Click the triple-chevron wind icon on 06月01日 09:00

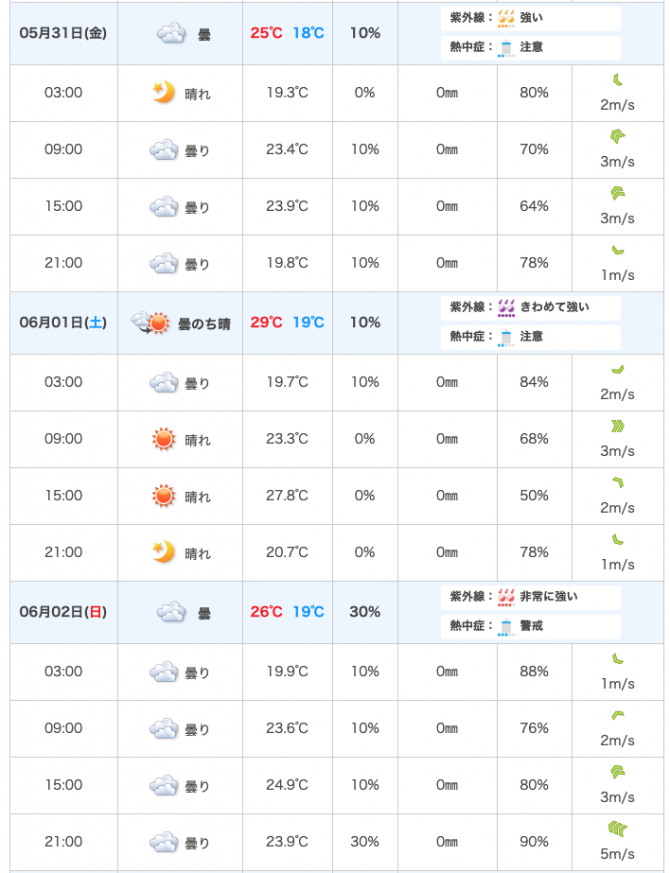click(617, 426)
